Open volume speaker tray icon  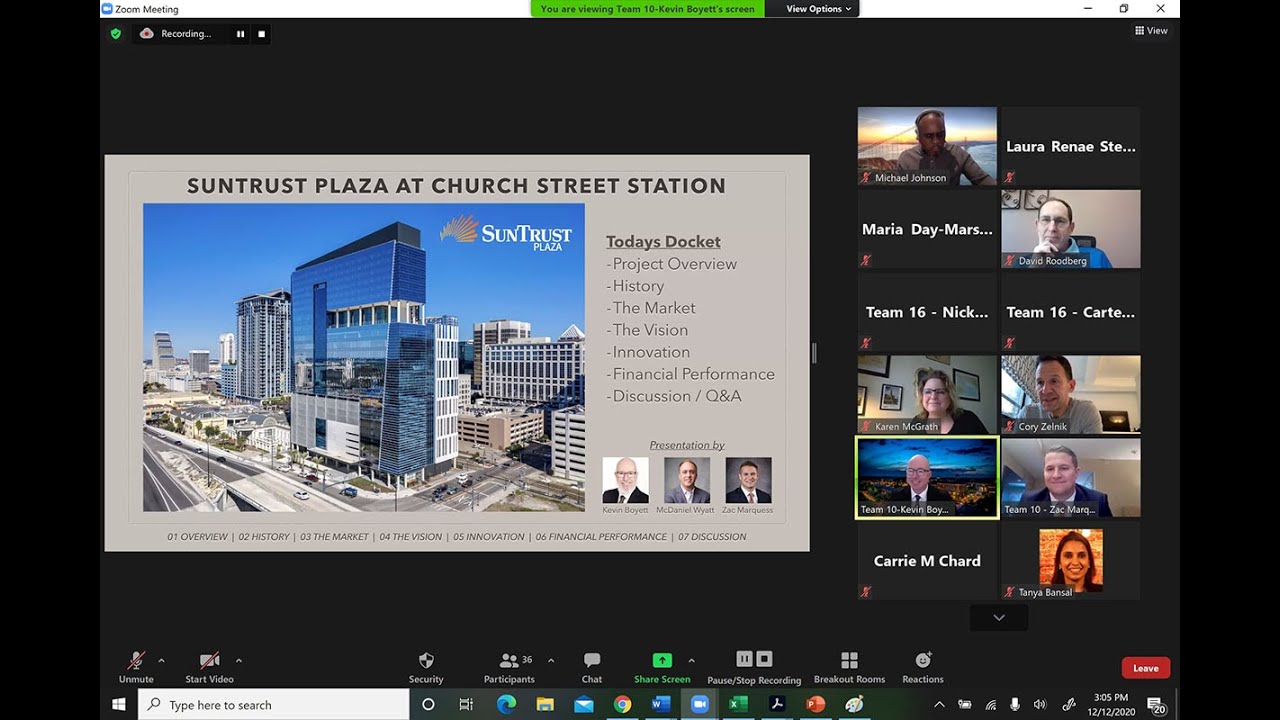[x=1040, y=705]
